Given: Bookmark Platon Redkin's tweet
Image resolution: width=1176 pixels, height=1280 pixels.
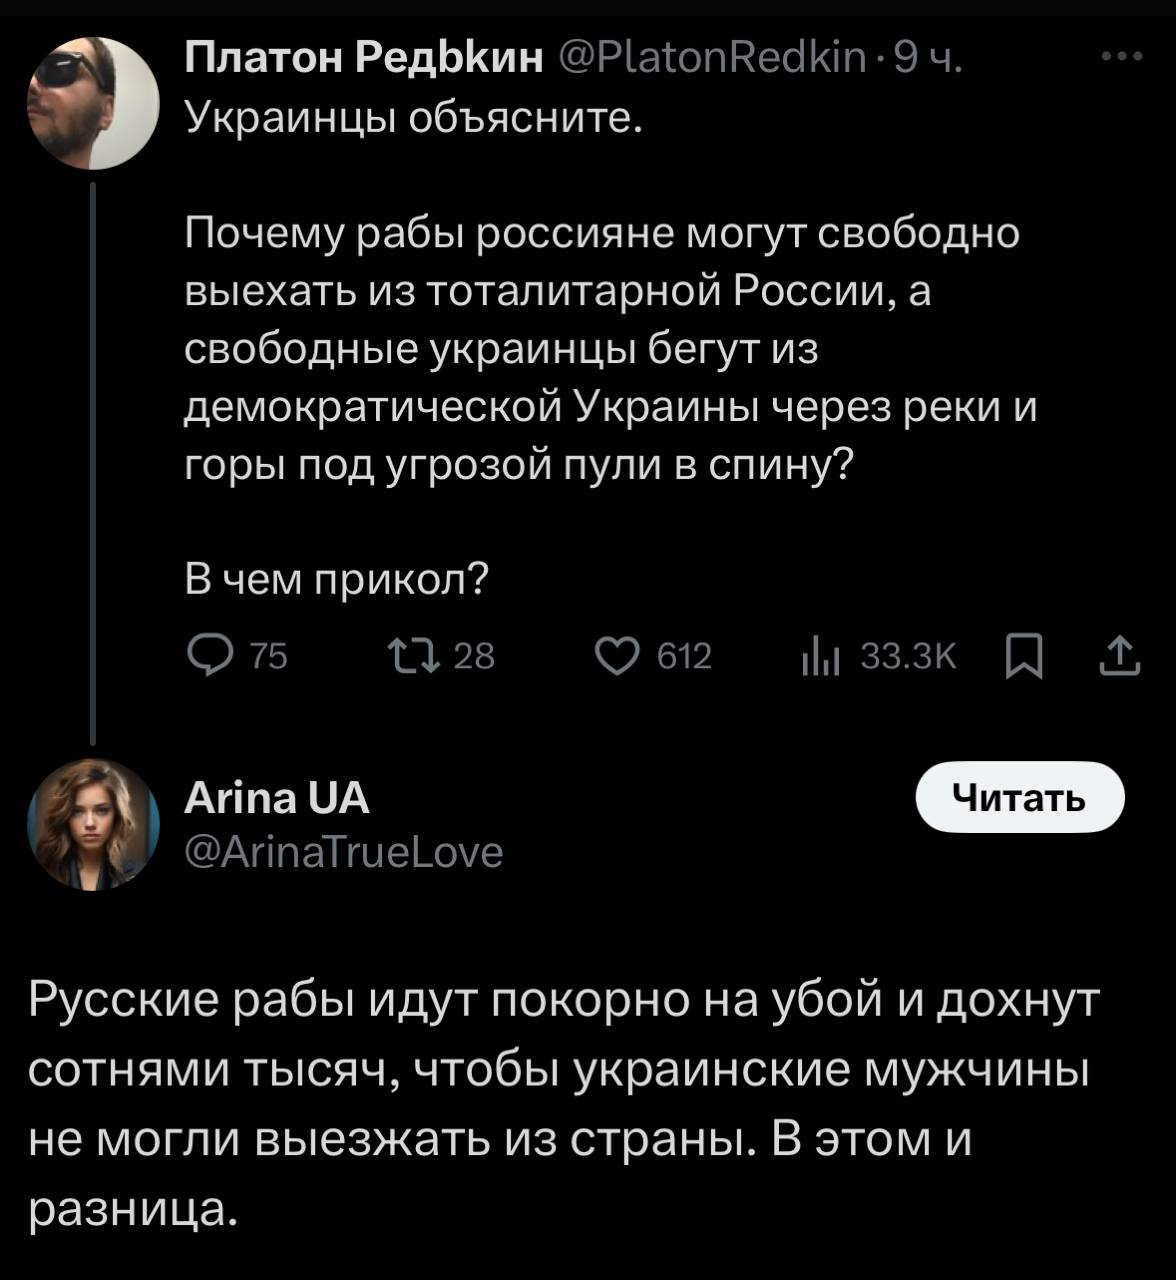Looking at the screenshot, I should pos(1023,658).
